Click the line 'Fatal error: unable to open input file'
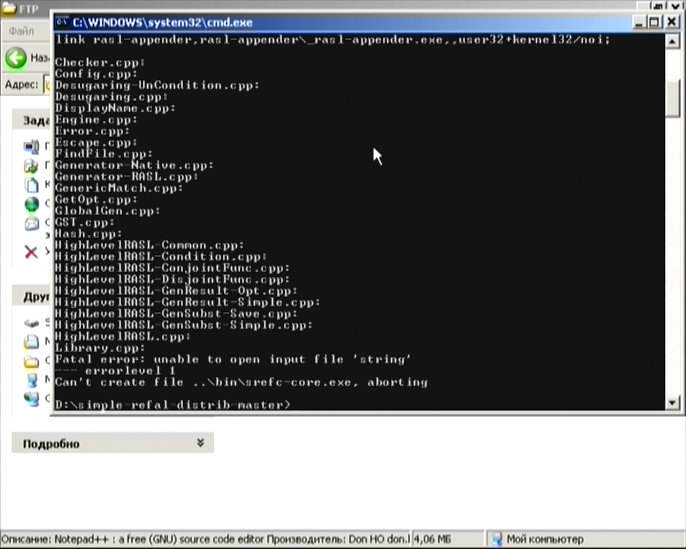The height and width of the screenshot is (549, 686). click(x=233, y=360)
